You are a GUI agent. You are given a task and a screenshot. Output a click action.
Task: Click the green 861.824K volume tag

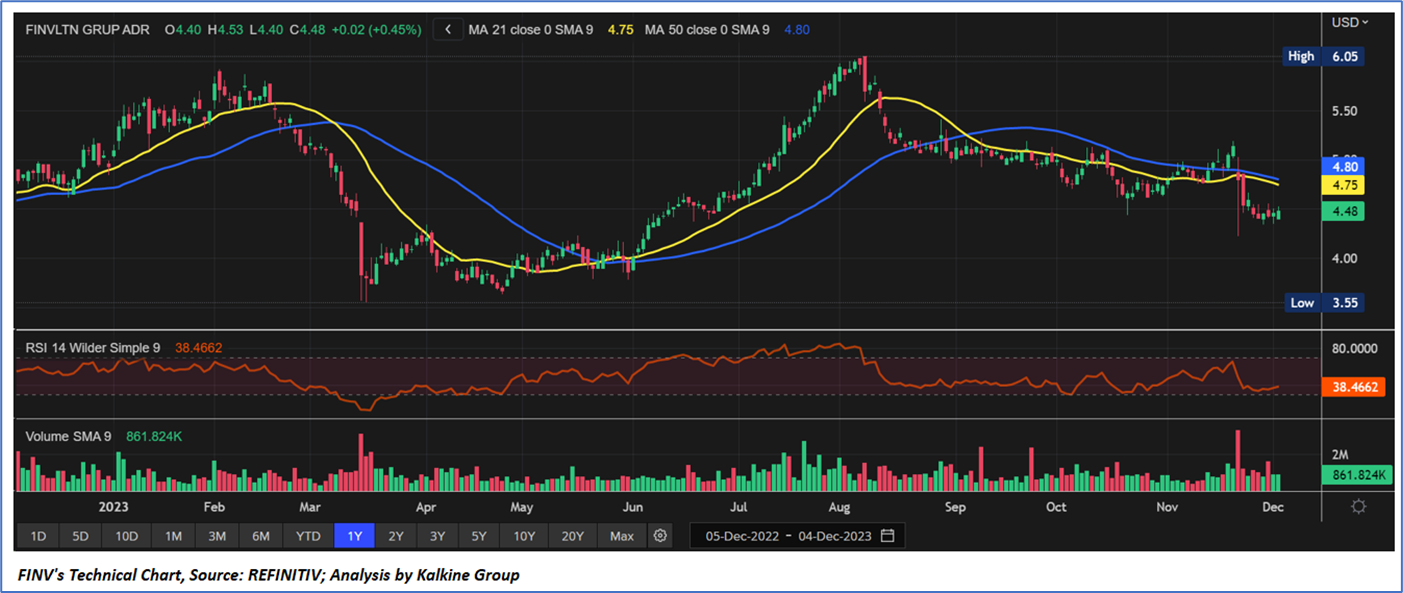pyautogui.click(x=1355, y=477)
